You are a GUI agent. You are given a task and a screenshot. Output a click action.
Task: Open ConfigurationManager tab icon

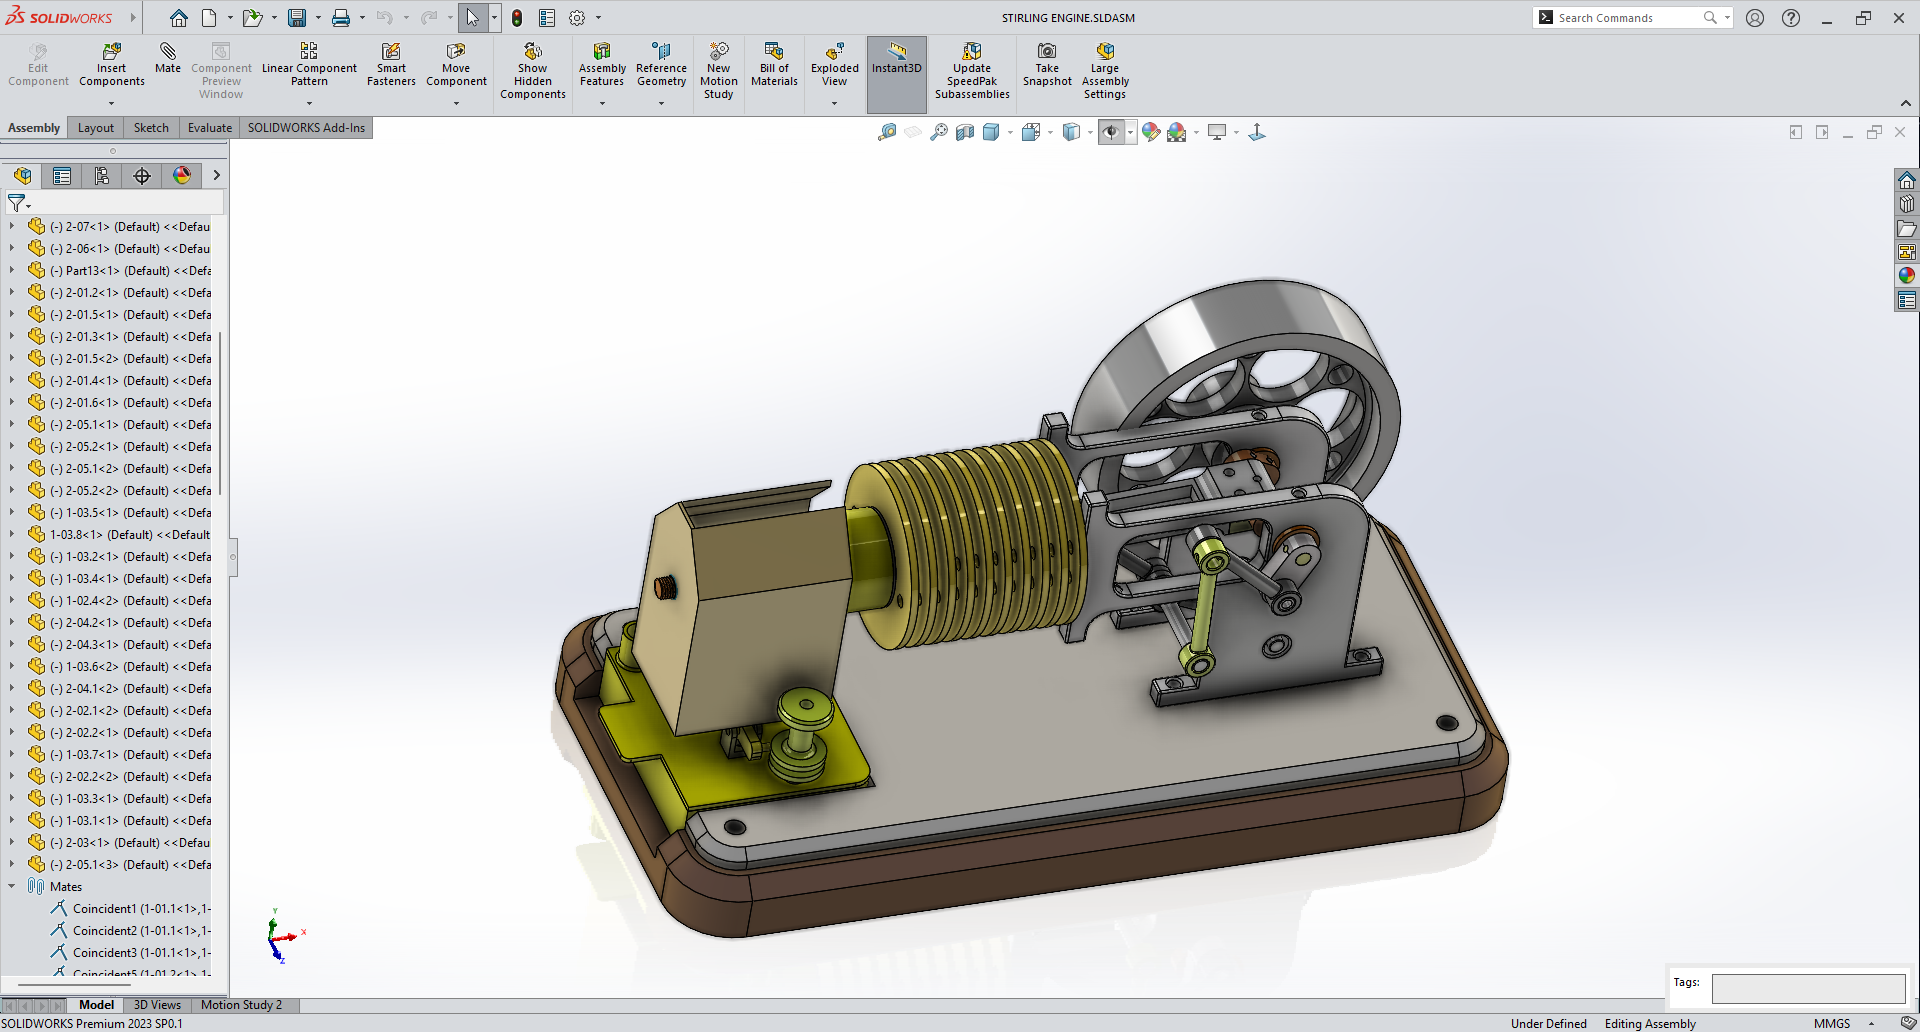click(102, 176)
